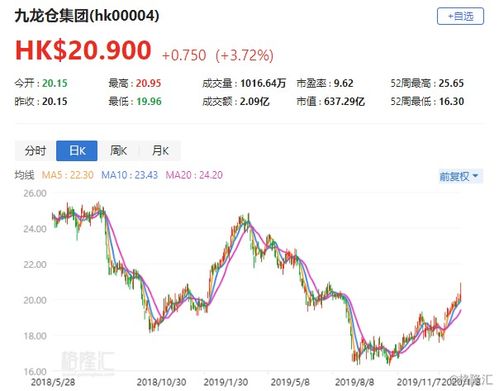Click the 最低 value 19.96
Screen dimensions: 499x391
tap(149, 101)
